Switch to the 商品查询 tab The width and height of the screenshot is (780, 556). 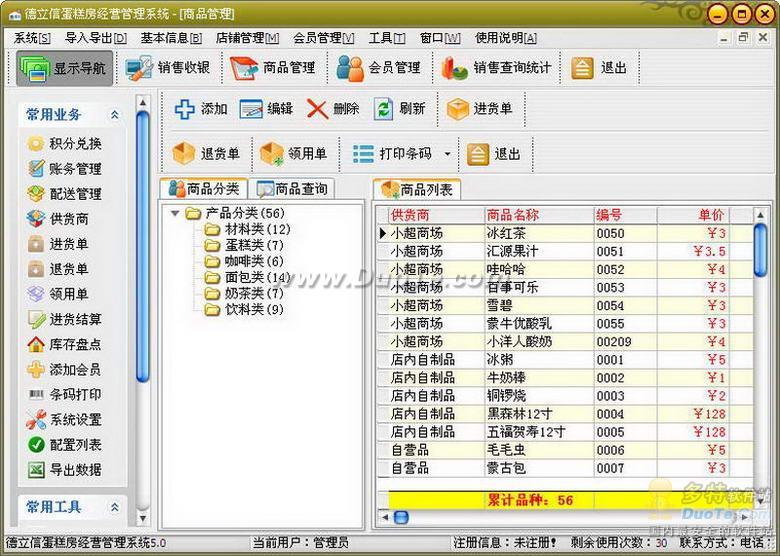click(x=292, y=189)
